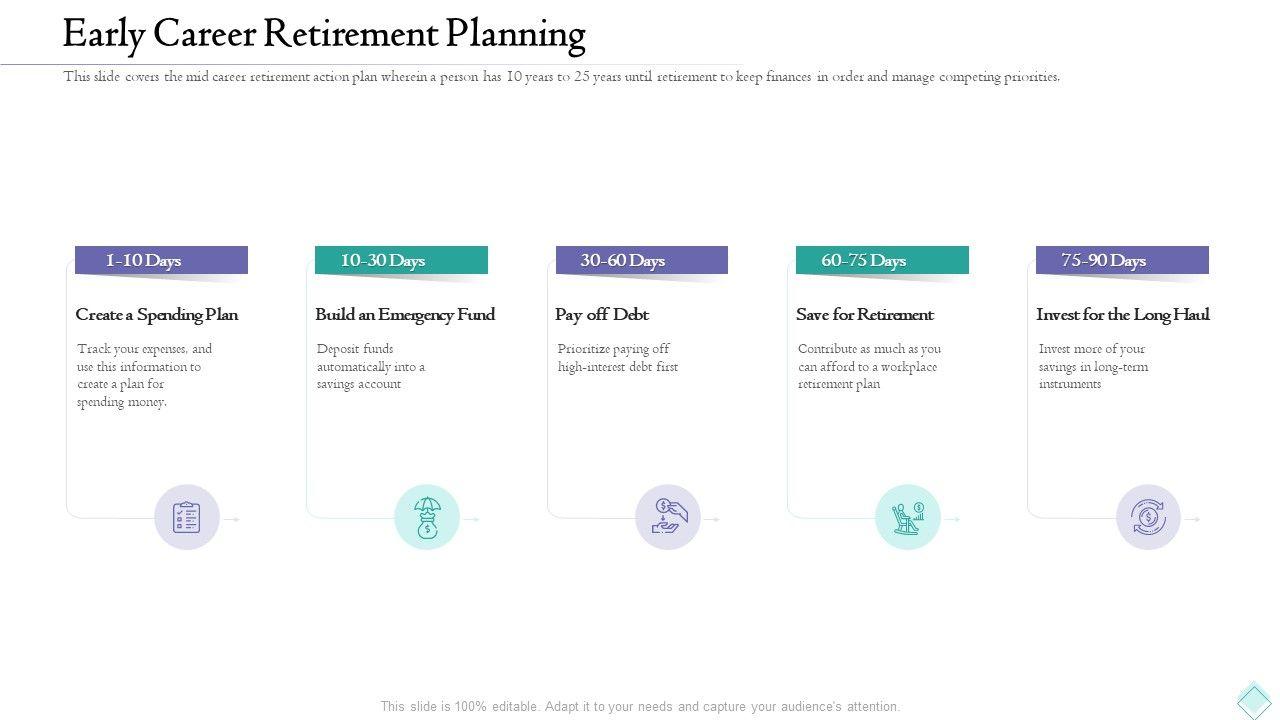The height and width of the screenshot is (720, 1280).
Task: Select the 10-30 Days label
Action: [x=383, y=261]
